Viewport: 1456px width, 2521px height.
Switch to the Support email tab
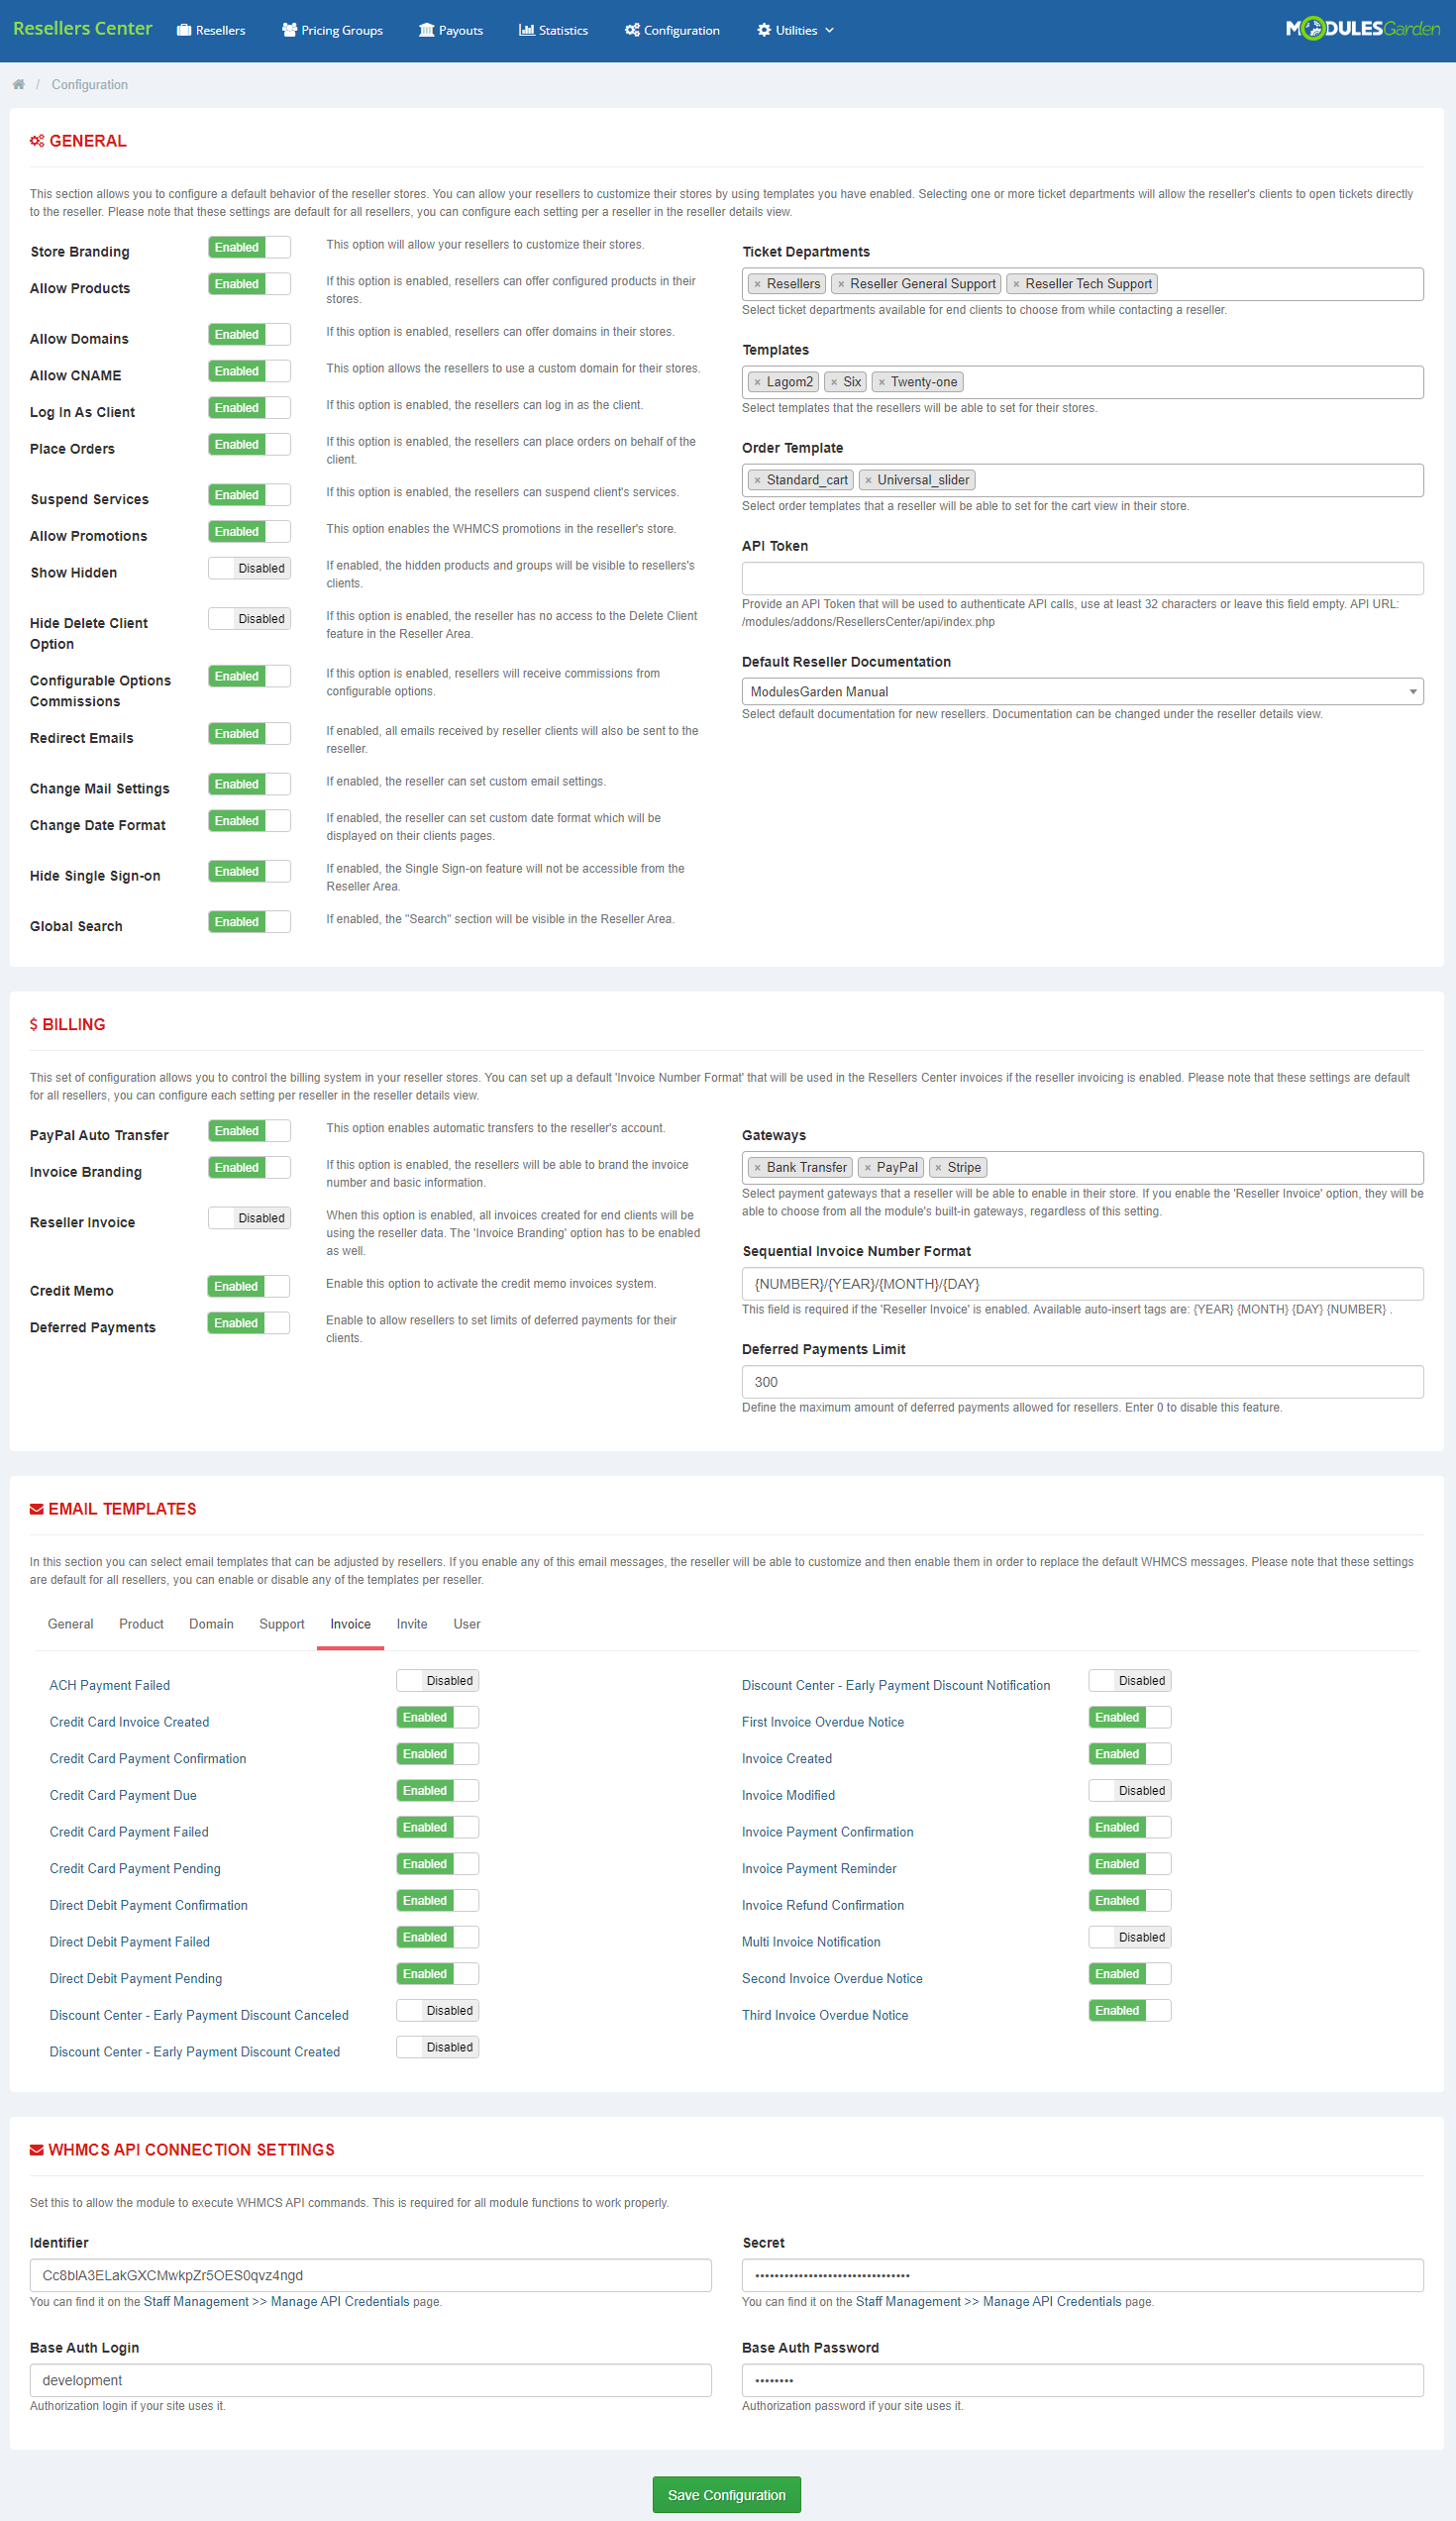tap(281, 1624)
